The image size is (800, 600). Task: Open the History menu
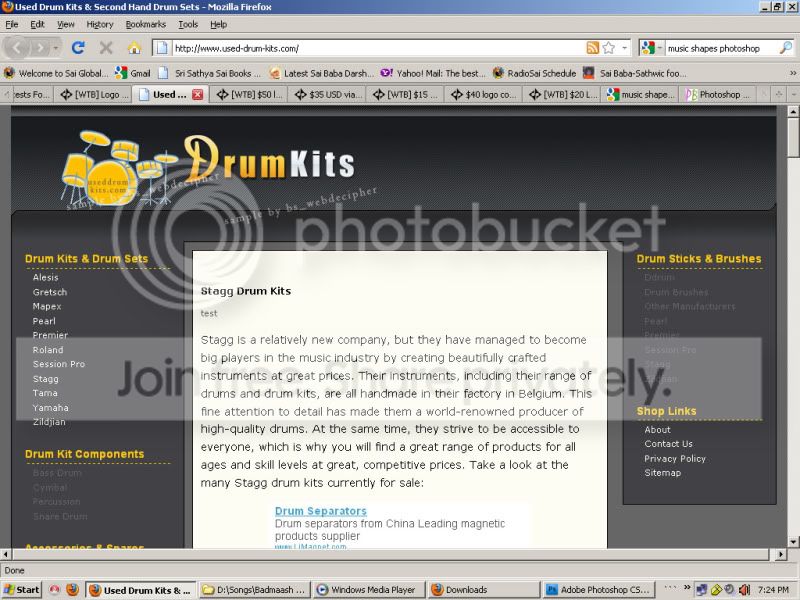(x=100, y=24)
